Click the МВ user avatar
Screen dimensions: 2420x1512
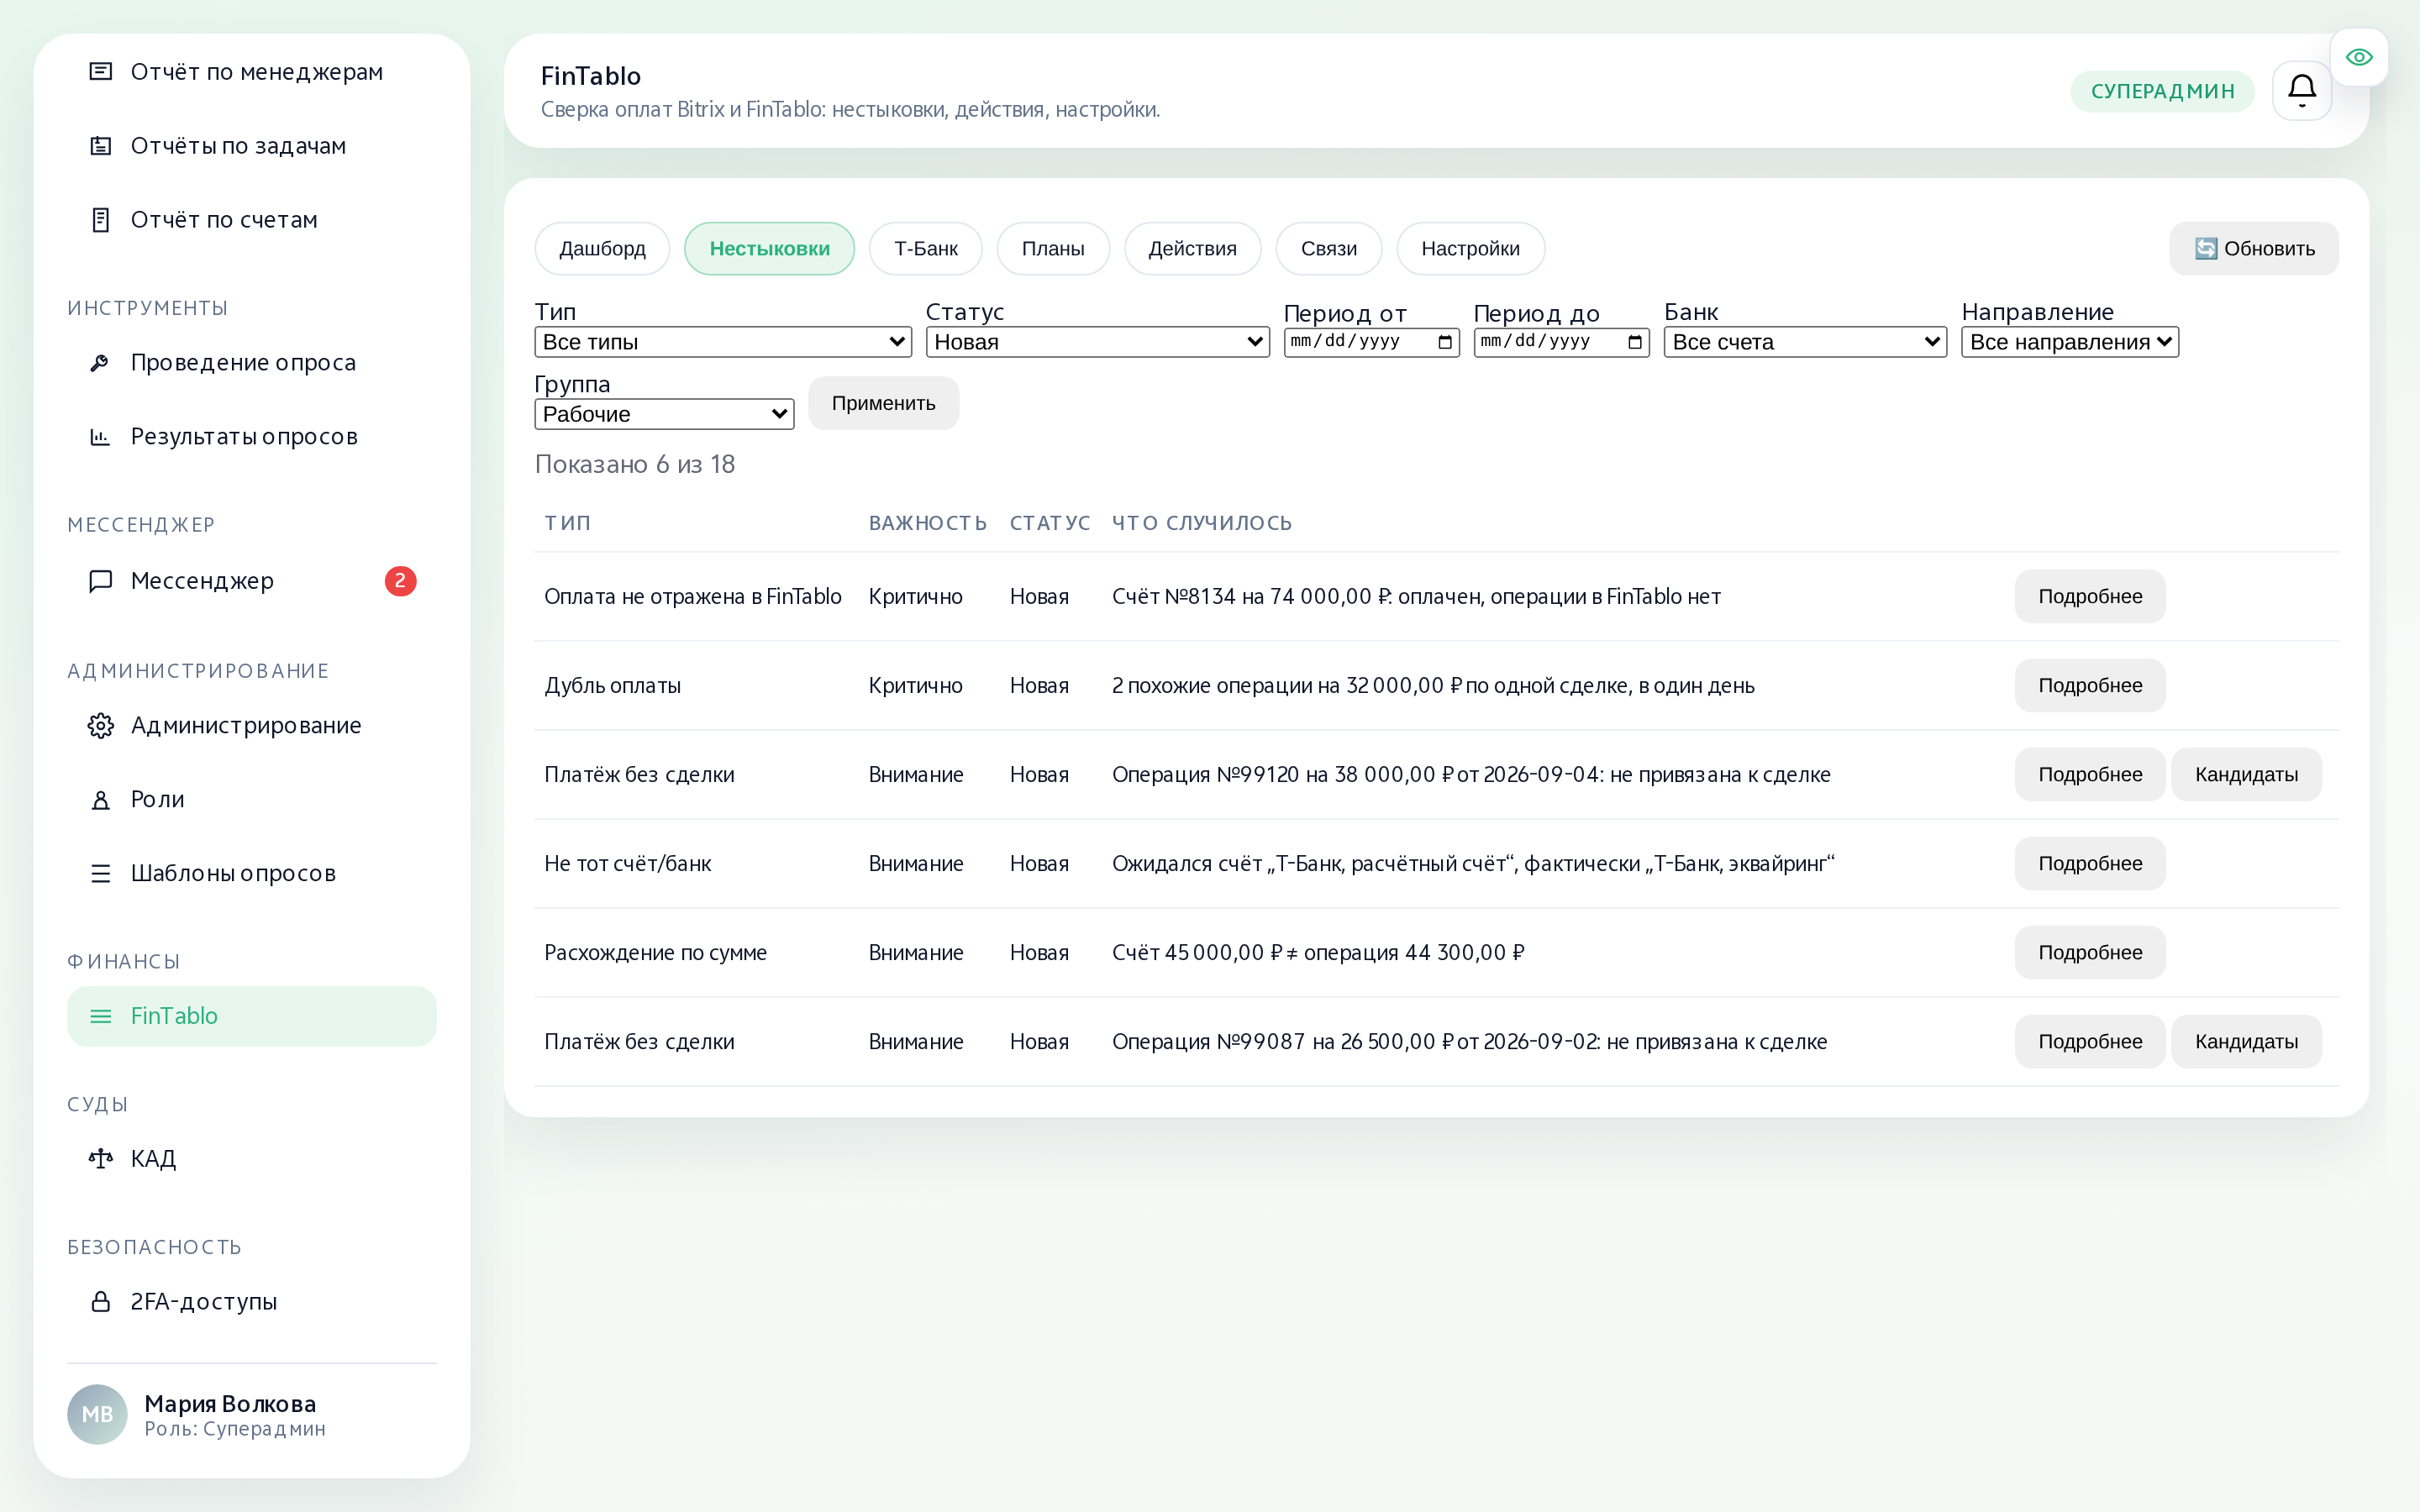[x=97, y=1414]
